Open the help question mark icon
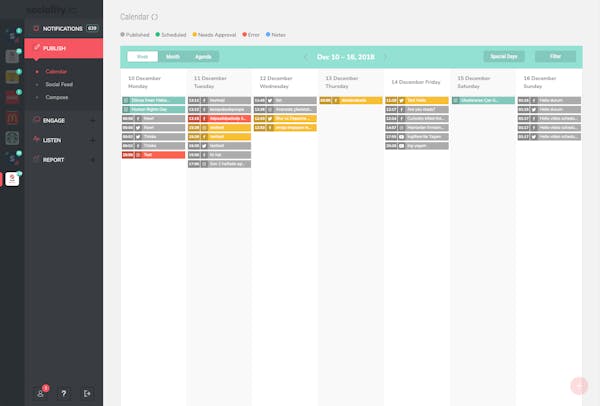Image resolution: width=600 pixels, height=406 pixels. 64,393
